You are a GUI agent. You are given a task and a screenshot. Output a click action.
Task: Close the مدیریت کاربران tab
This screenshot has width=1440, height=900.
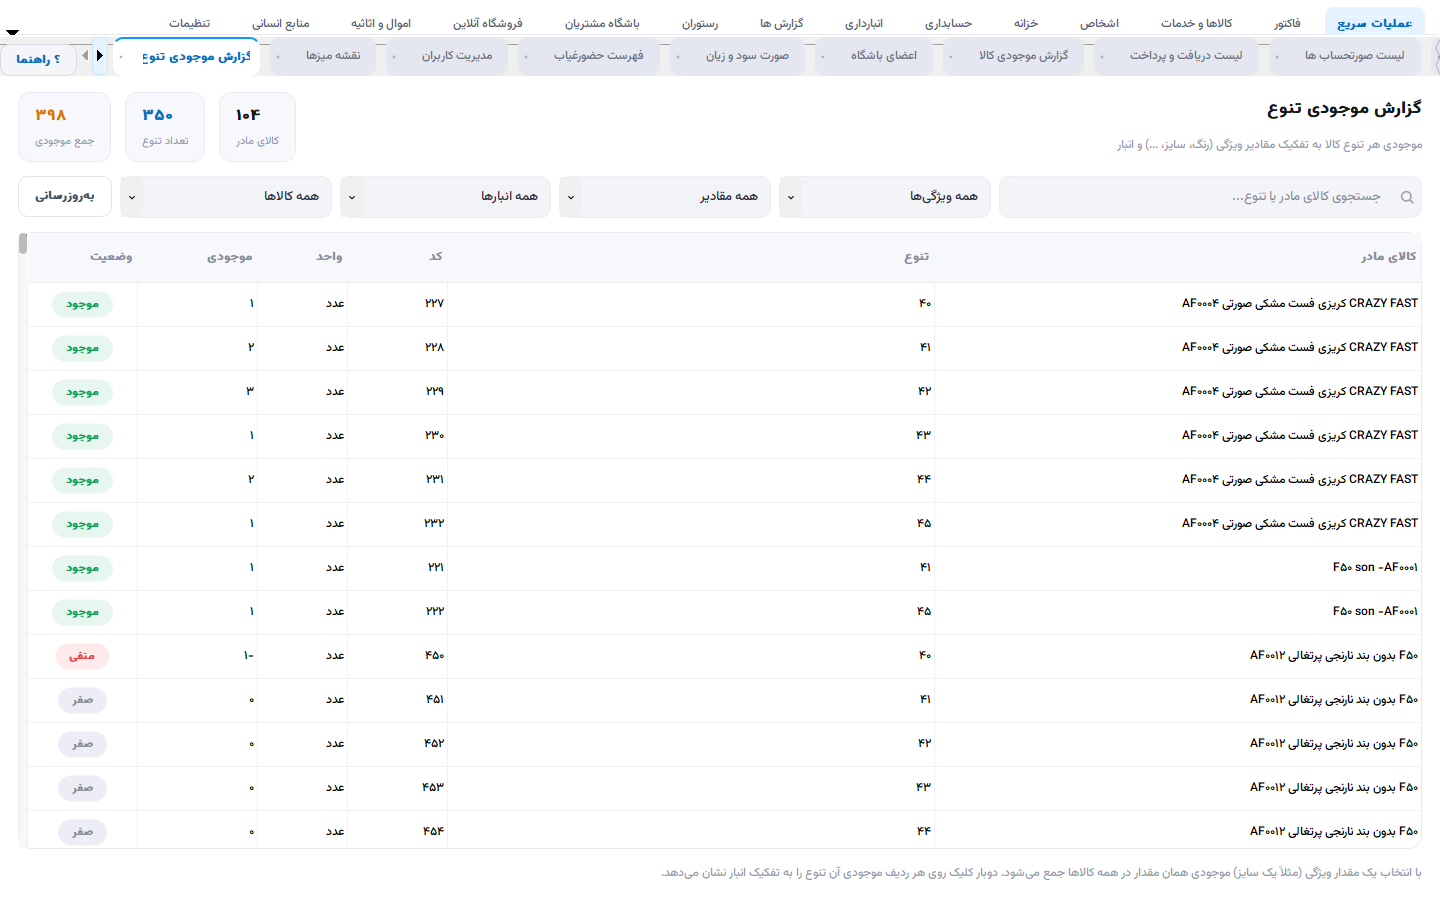coord(394,56)
